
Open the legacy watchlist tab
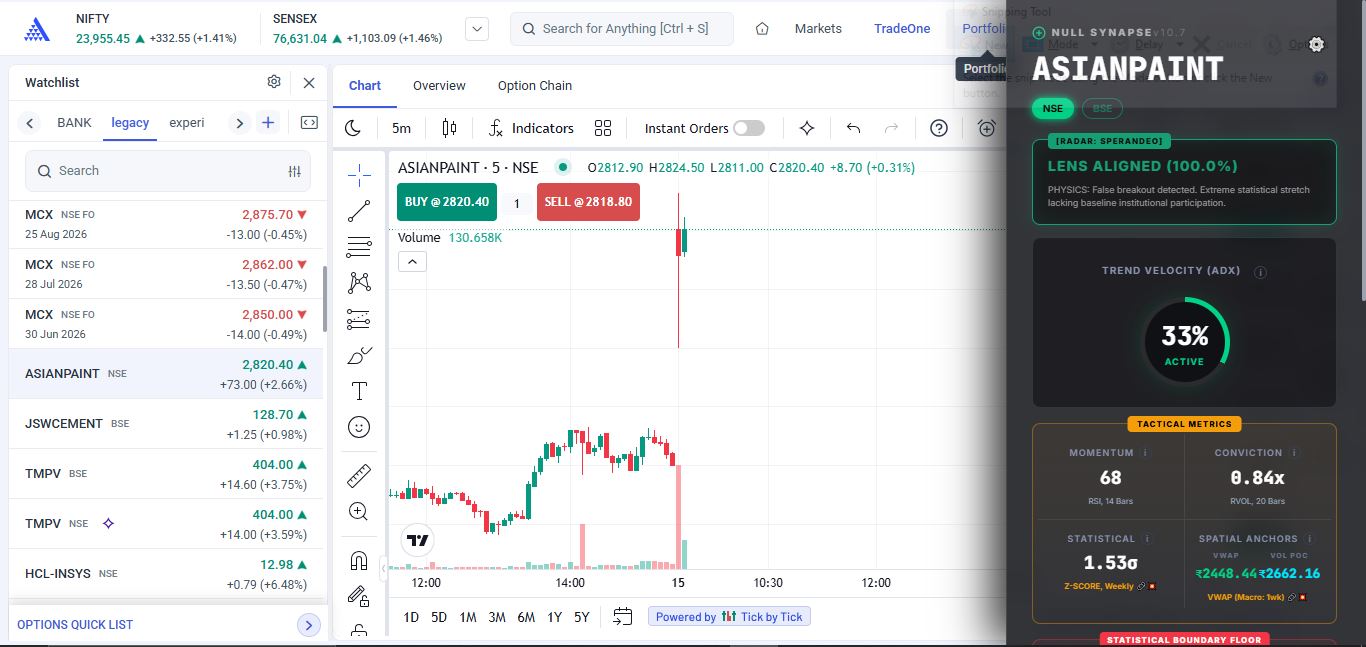[x=130, y=123]
